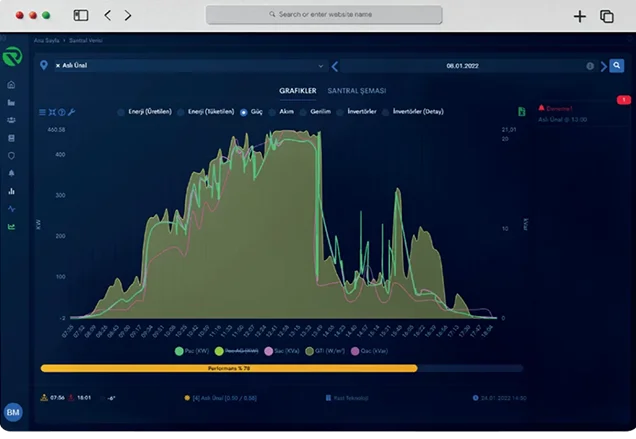Show browser tab overview icon
Screen dimensions: 636x439
607,16
